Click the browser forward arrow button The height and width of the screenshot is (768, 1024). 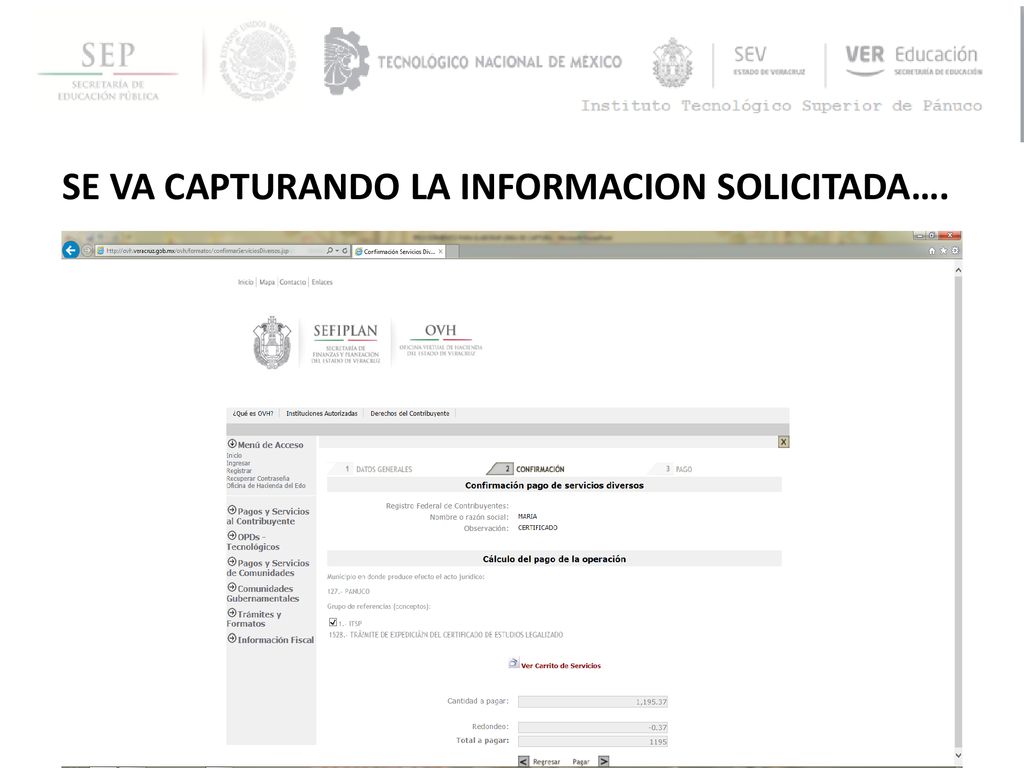click(x=87, y=251)
